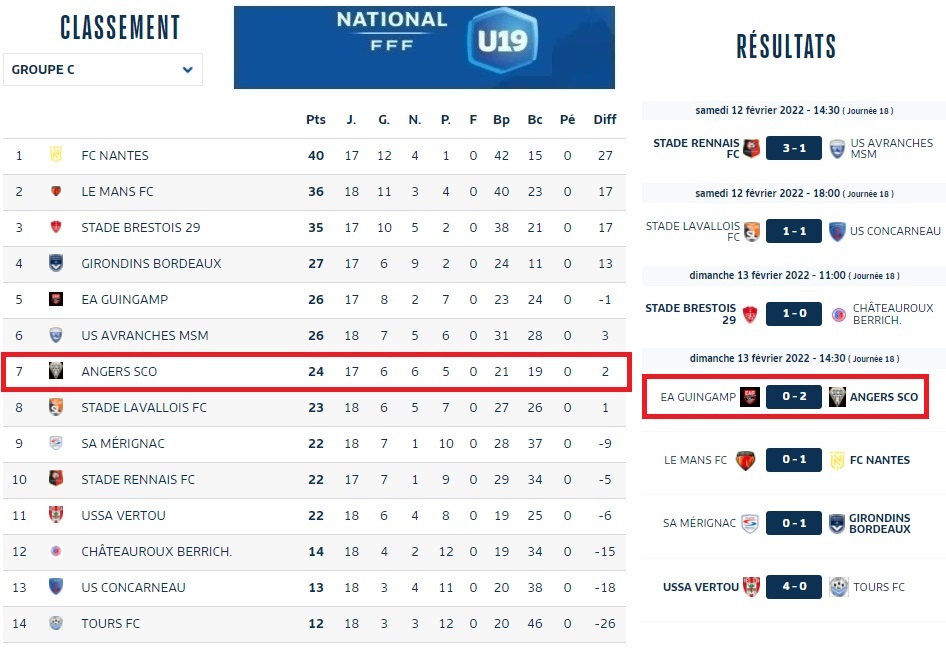
Task: Click the FC Nantes crest in standings
Action: click(x=56, y=155)
